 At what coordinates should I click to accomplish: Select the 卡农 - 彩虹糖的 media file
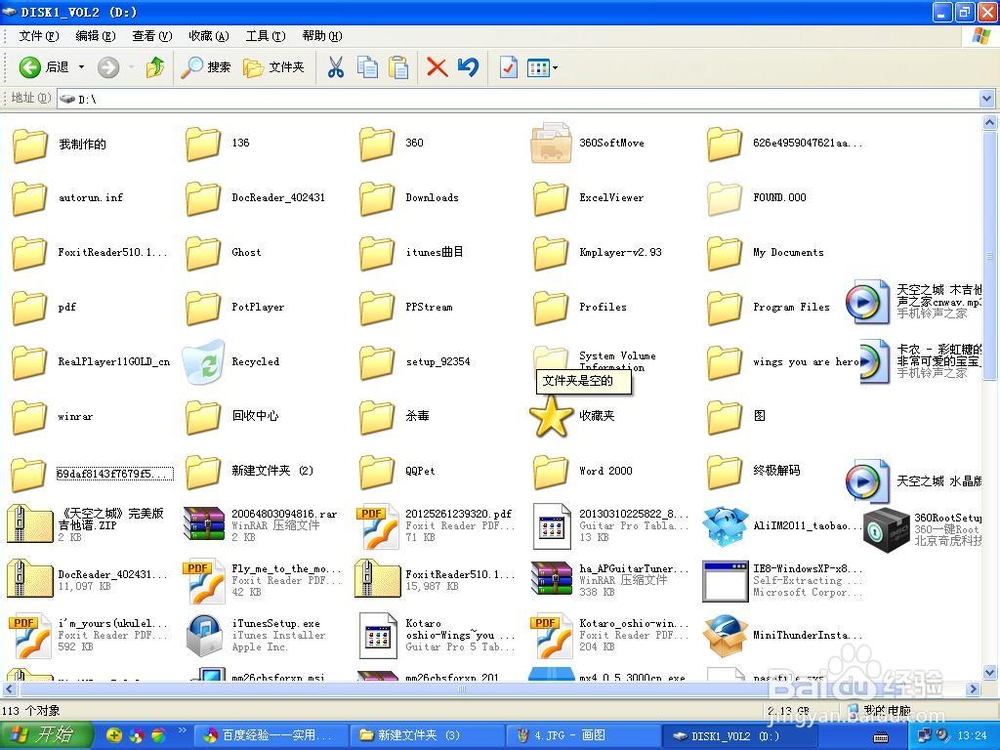[x=920, y=362]
